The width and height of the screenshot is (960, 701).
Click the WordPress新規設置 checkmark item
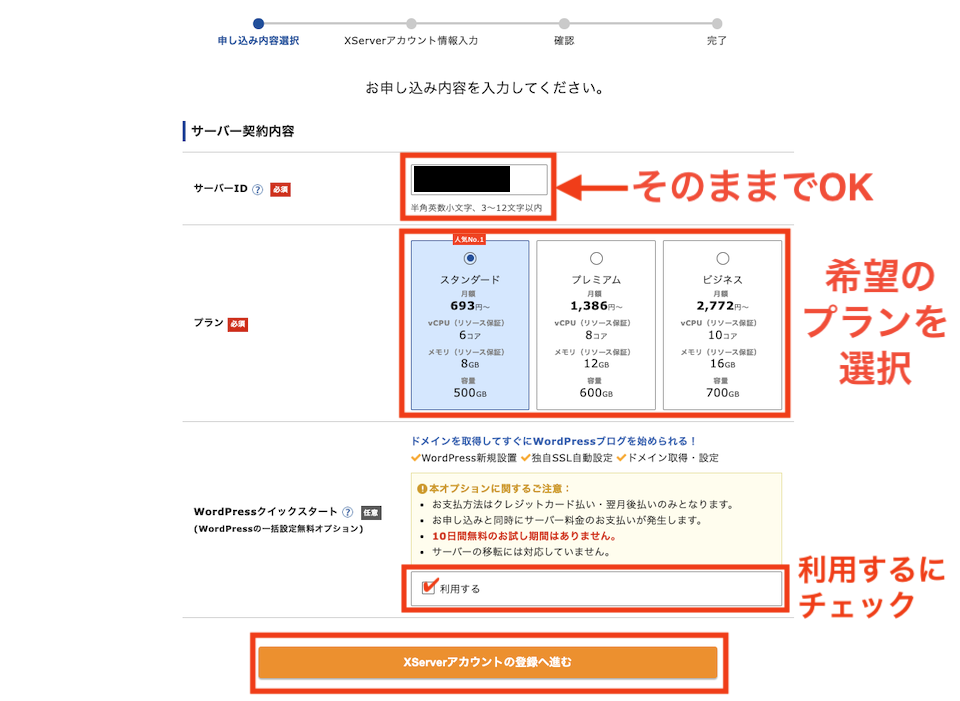[x=467, y=458]
